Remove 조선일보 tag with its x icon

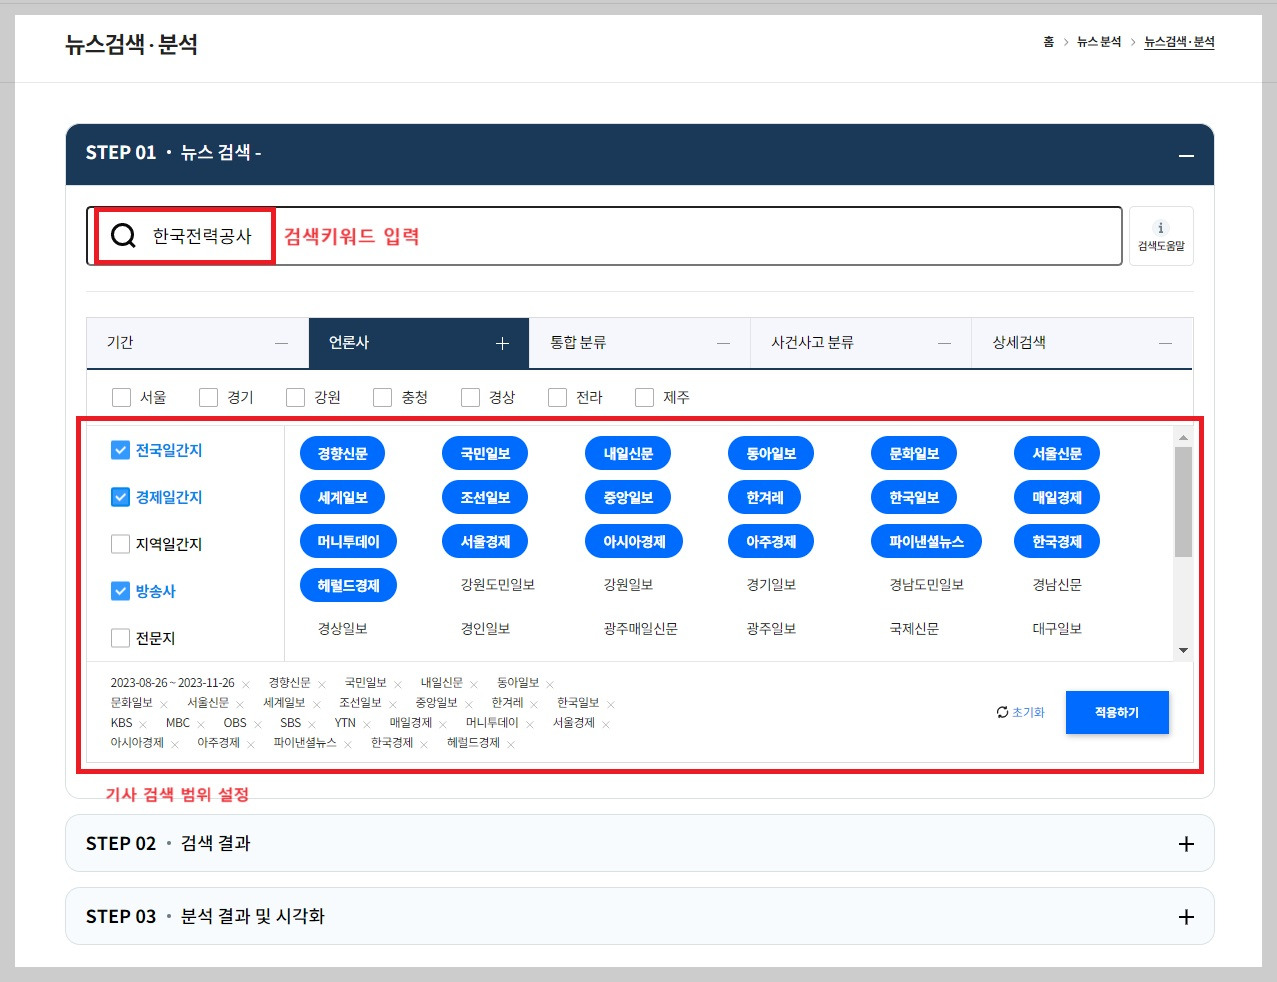393,705
